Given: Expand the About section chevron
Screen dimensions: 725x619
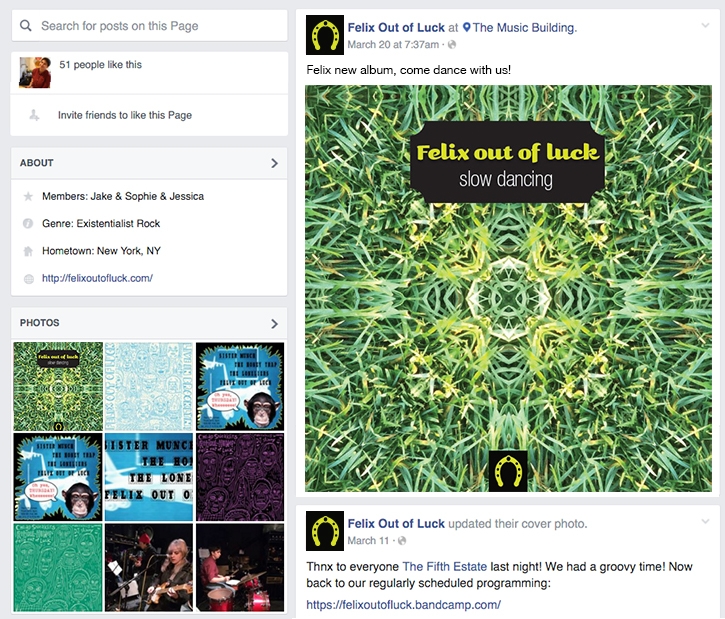Looking at the screenshot, I should [274, 163].
